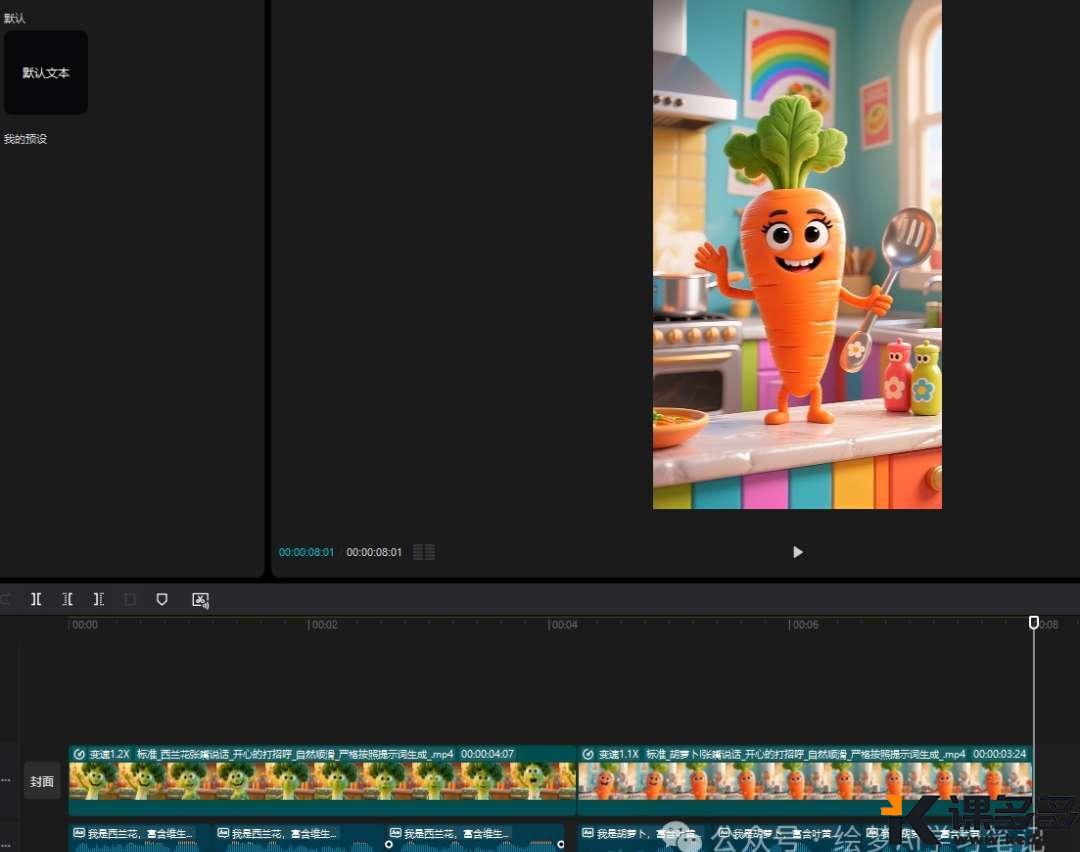The image size is (1080, 852).
Task: Select the 默认文本 text preset thumbnail
Action: 45,72
